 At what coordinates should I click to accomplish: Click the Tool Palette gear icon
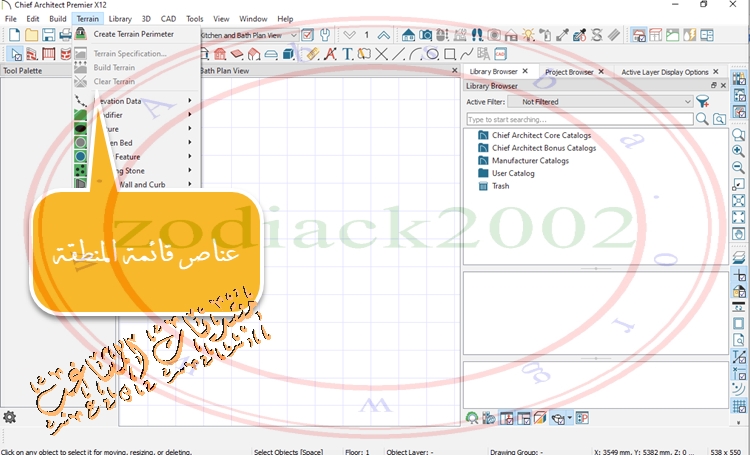coord(9,417)
